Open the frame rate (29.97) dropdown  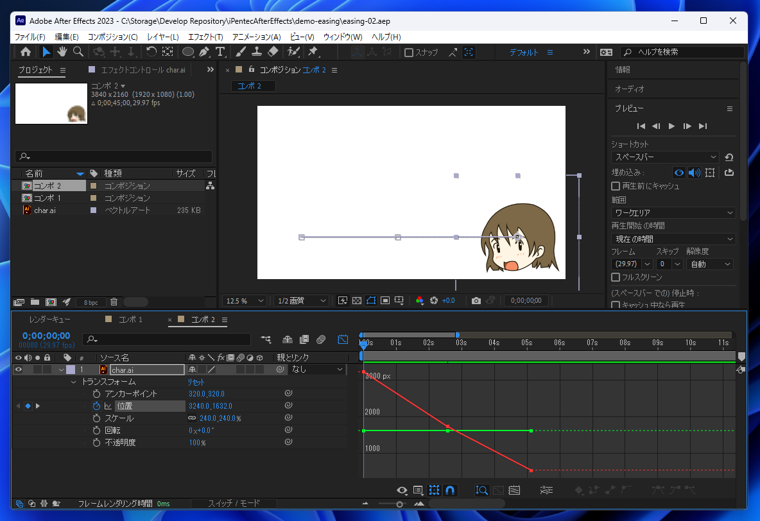tap(632, 264)
